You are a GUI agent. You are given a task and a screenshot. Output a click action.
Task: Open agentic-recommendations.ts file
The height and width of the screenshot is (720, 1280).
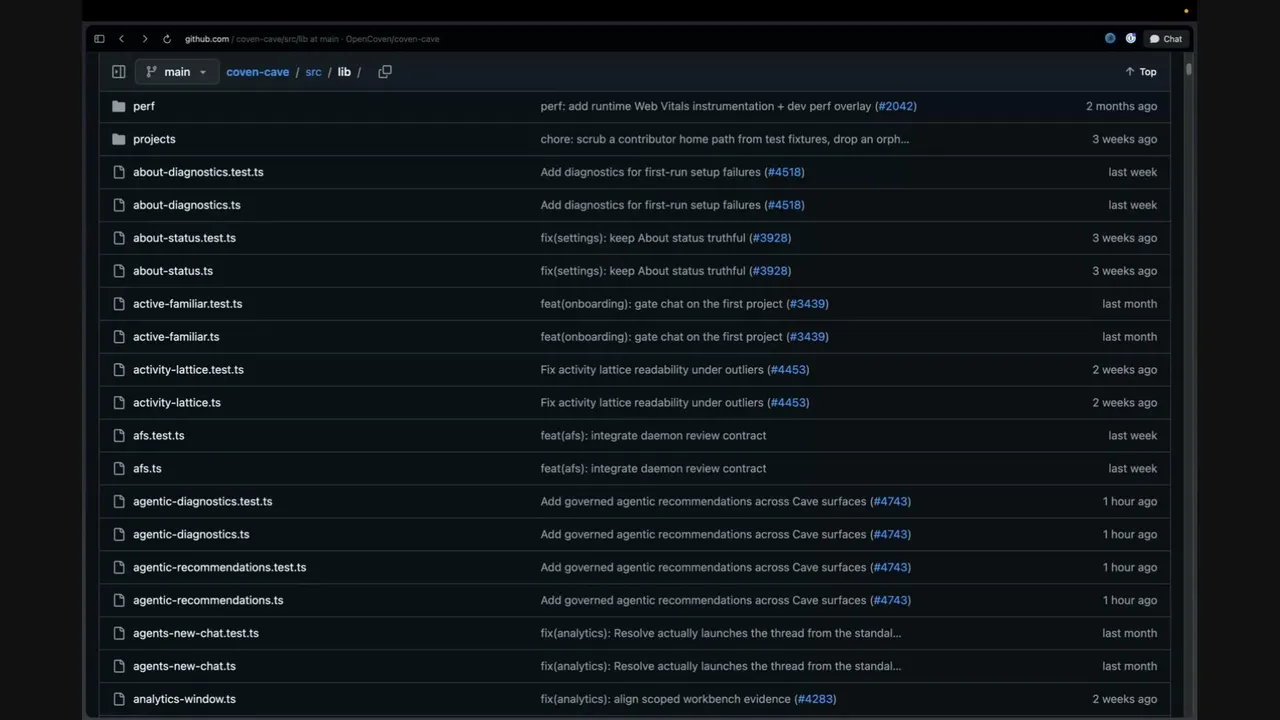coord(208,601)
